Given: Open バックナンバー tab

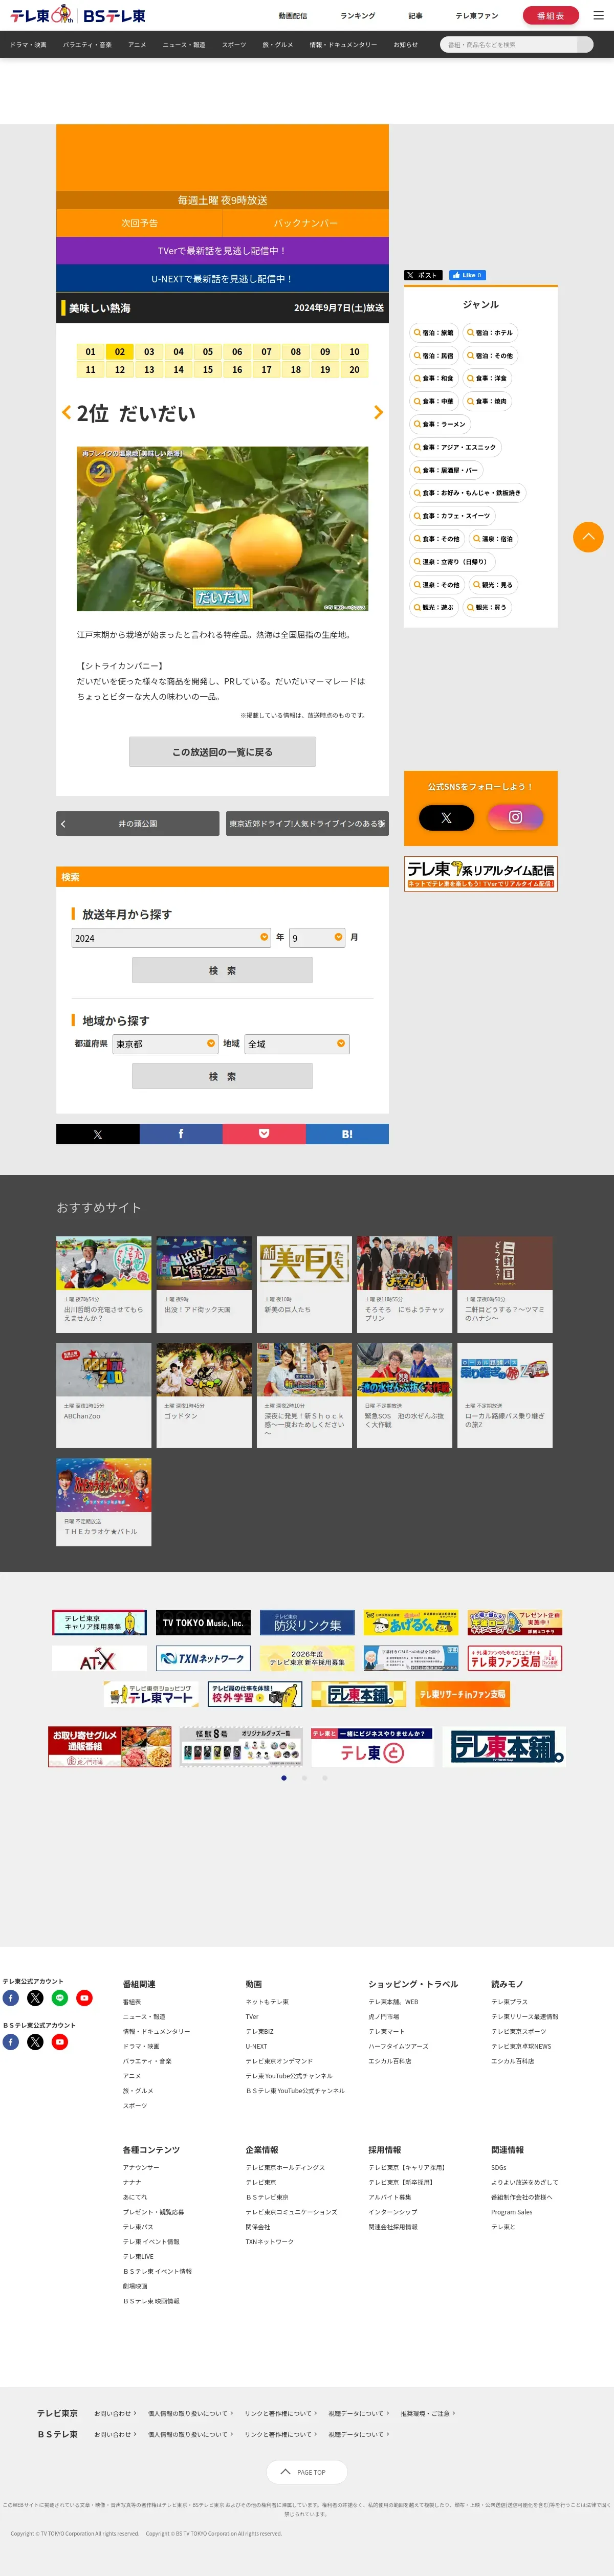Looking at the screenshot, I should pos(305,223).
